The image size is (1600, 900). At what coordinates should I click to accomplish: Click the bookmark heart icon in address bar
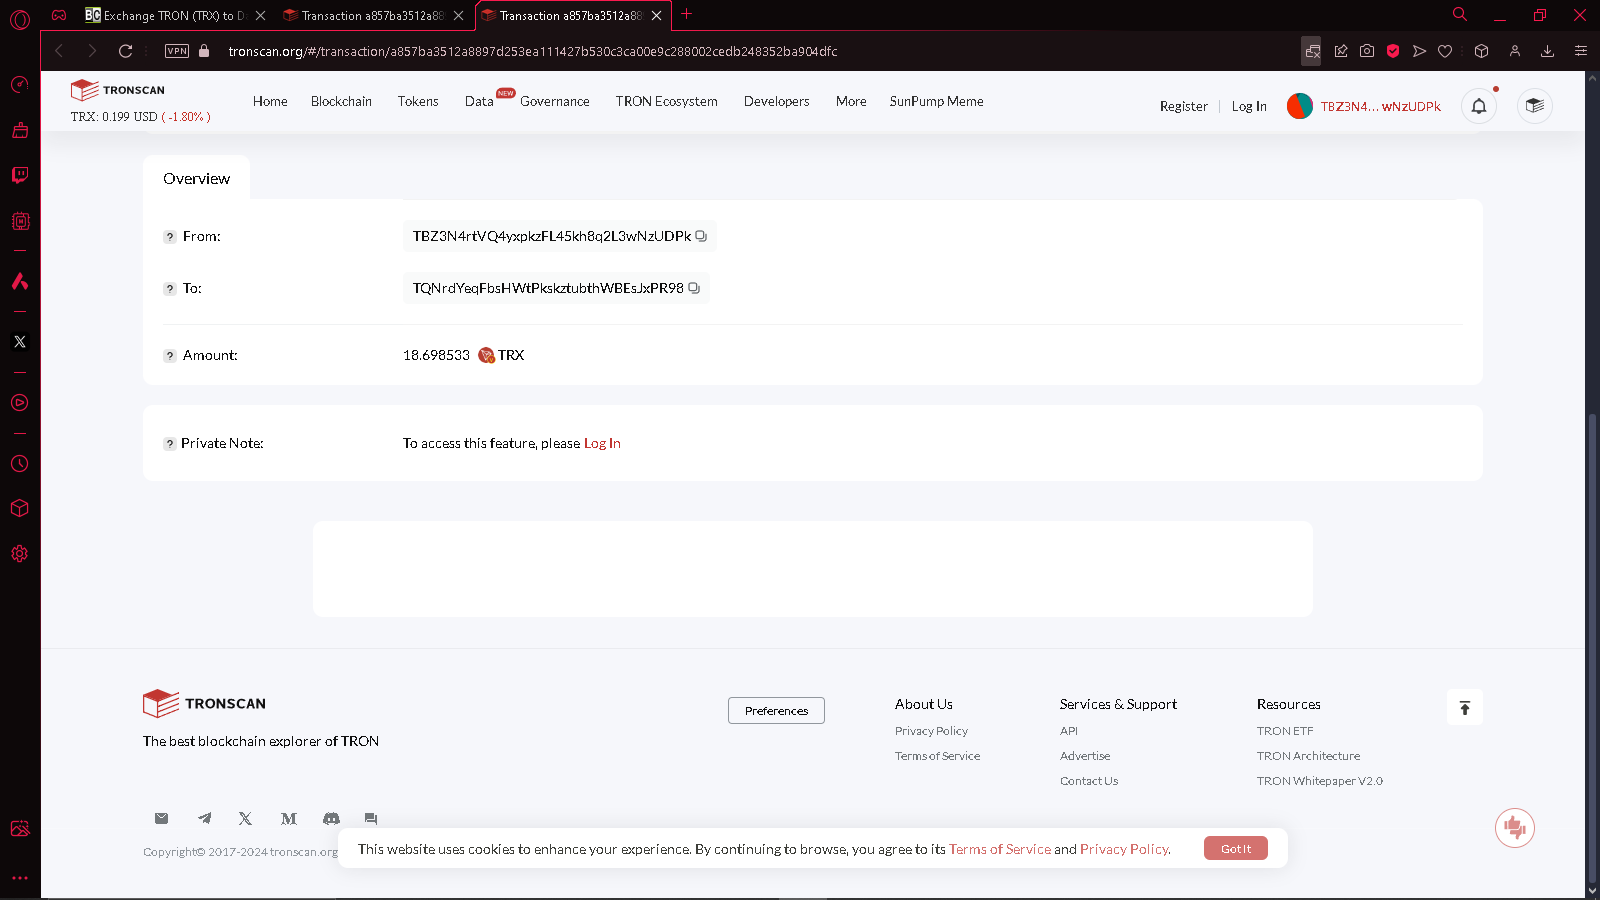point(1445,51)
